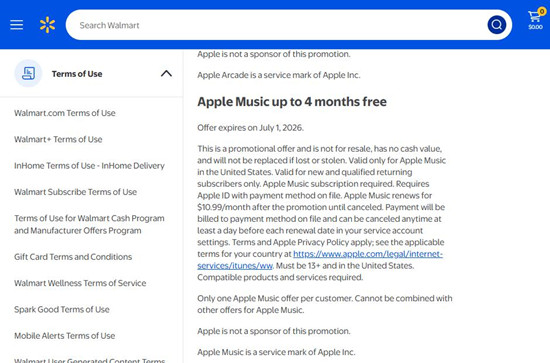Click text 'Only one Apple Music offer per customer'
This screenshot has width=550, height=363.
tap(275, 298)
